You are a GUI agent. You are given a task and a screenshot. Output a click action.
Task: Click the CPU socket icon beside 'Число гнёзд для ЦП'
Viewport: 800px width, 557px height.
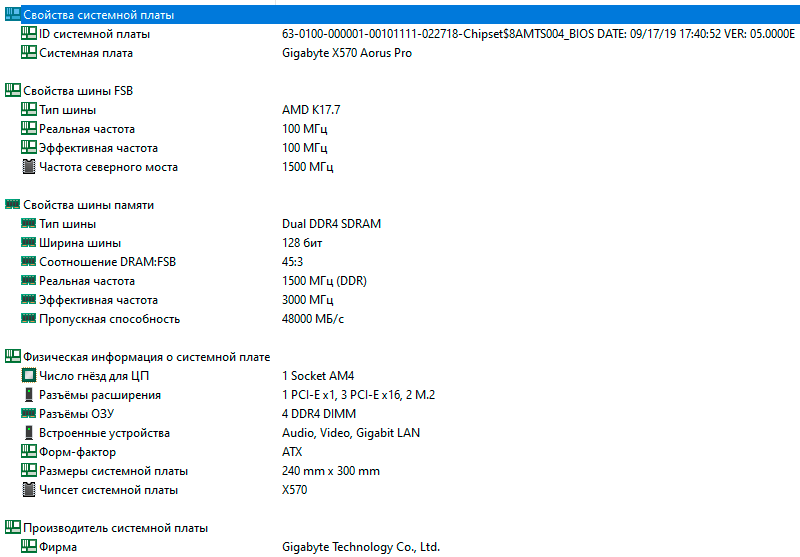pos(29,375)
